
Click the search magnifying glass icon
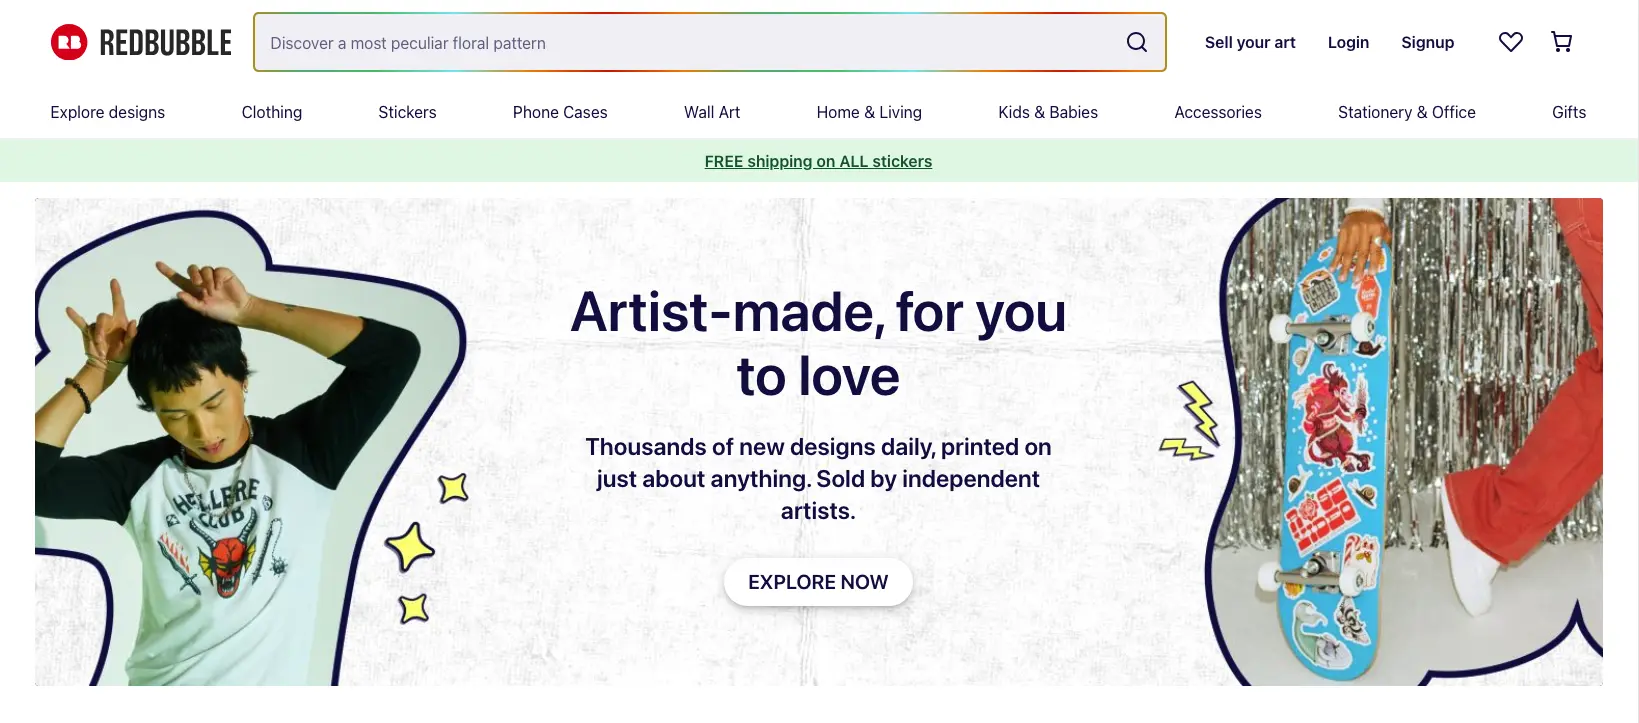(1136, 42)
